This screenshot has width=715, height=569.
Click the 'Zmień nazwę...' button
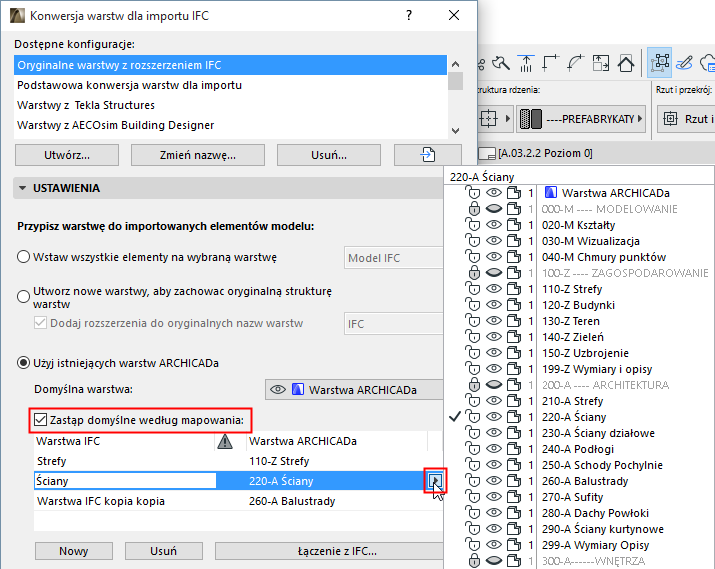click(198, 155)
